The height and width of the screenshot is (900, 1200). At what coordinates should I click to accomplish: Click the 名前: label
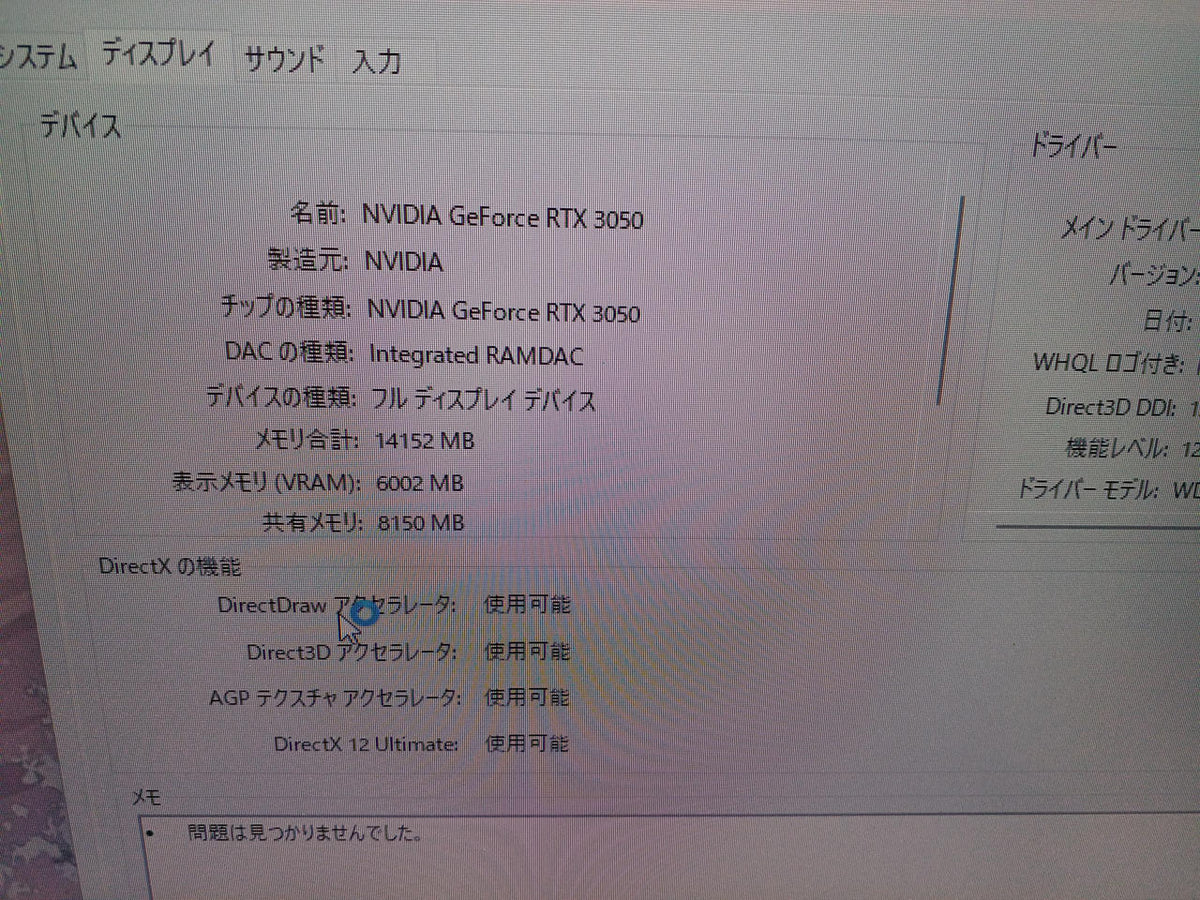click(x=318, y=214)
